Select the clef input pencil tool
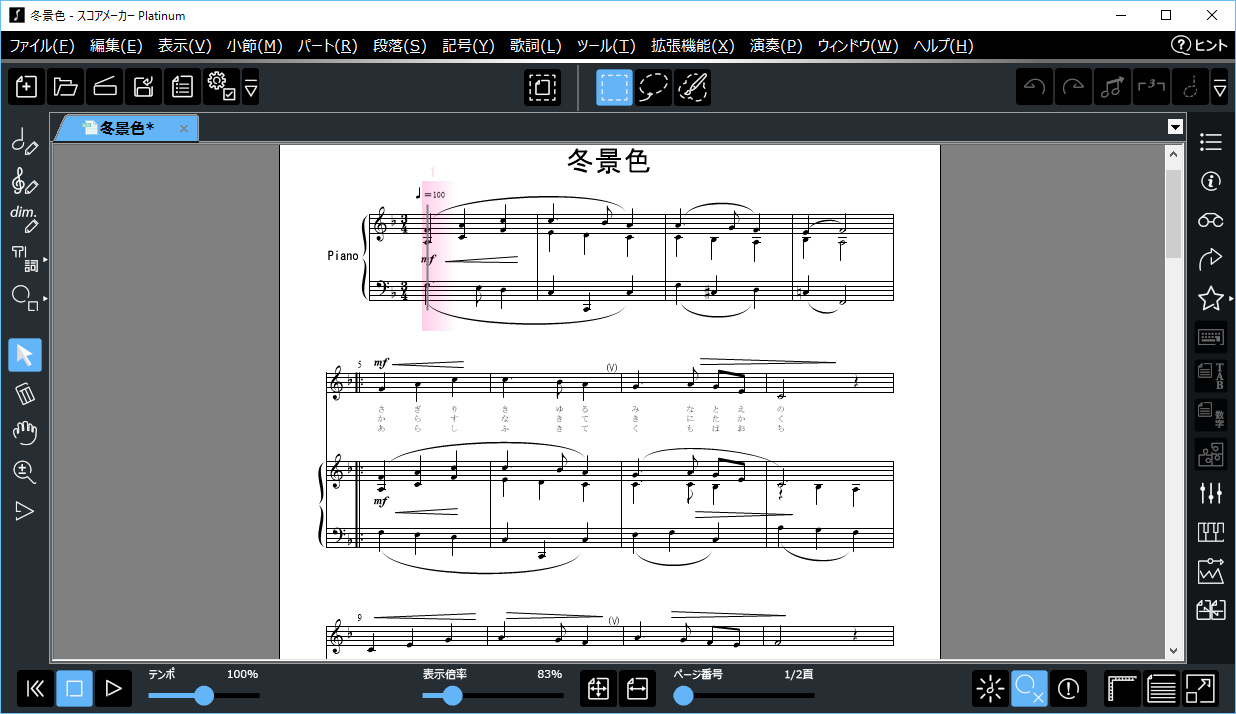The image size is (1236, 714). pos(25,181)
